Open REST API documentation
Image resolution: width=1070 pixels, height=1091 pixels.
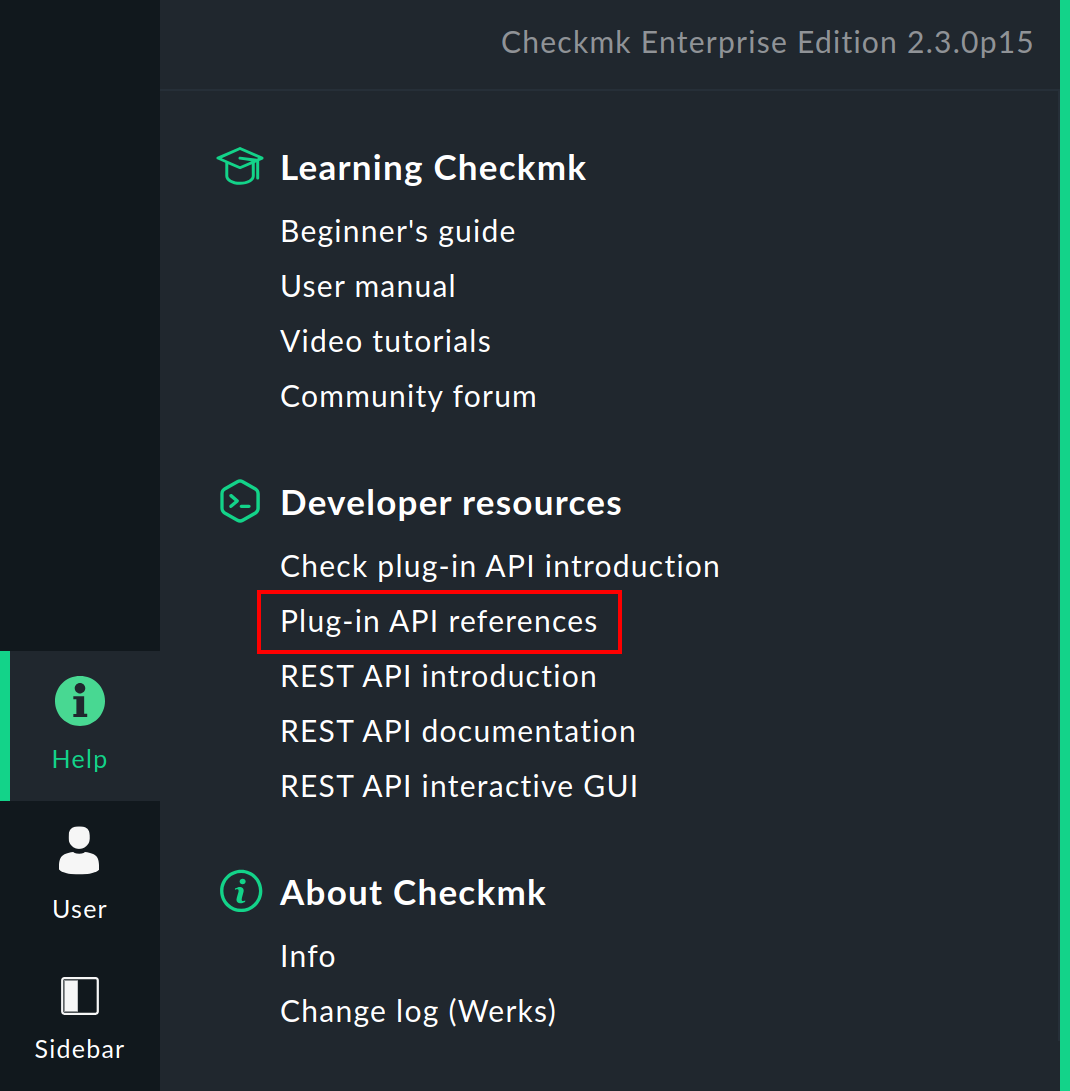[x=458, y=731]
